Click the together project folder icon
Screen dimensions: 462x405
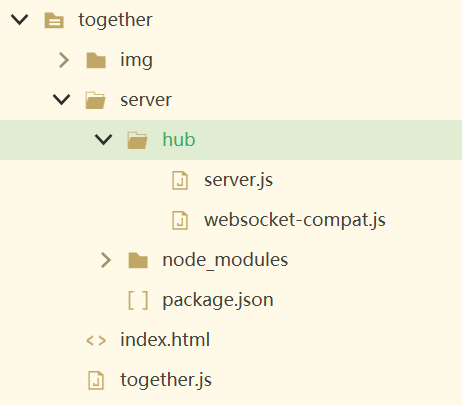[x=54, y=20]
